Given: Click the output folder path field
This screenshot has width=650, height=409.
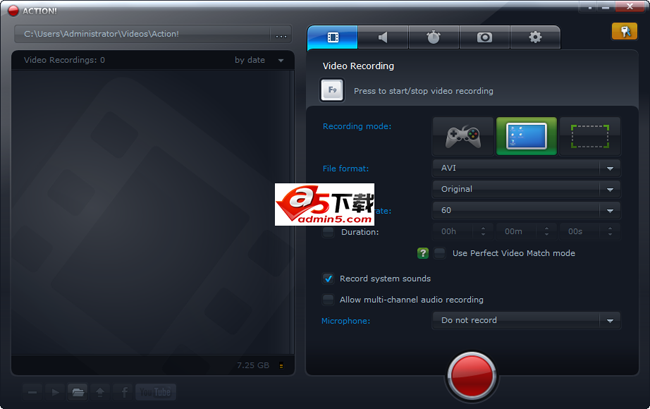Looking at the screenshot, I should click(x=143, y=34).
